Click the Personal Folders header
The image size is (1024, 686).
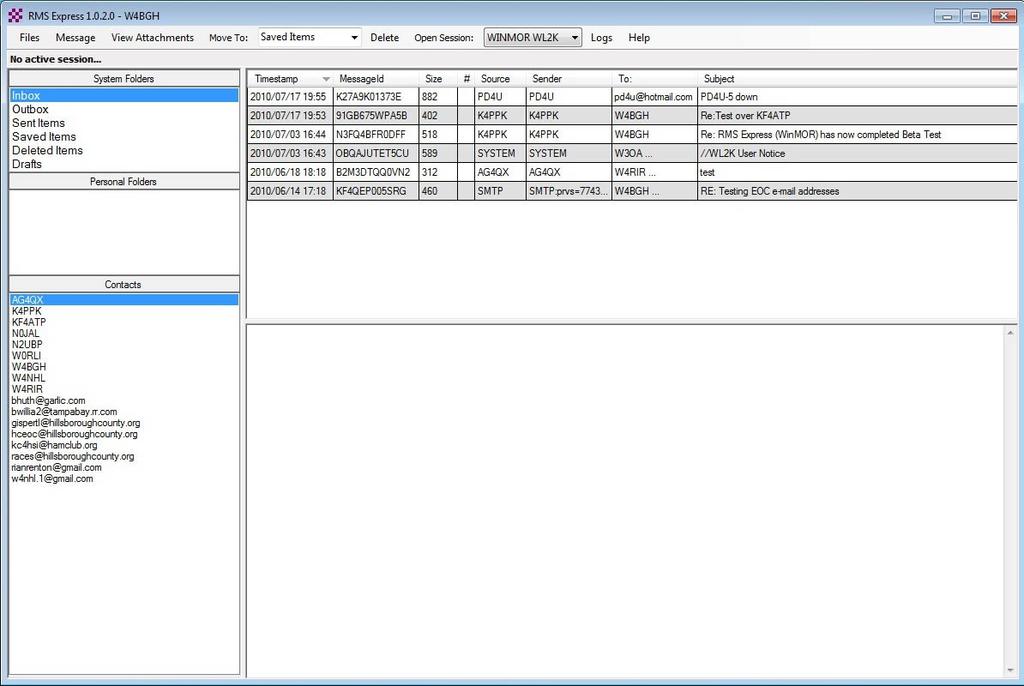124,182
